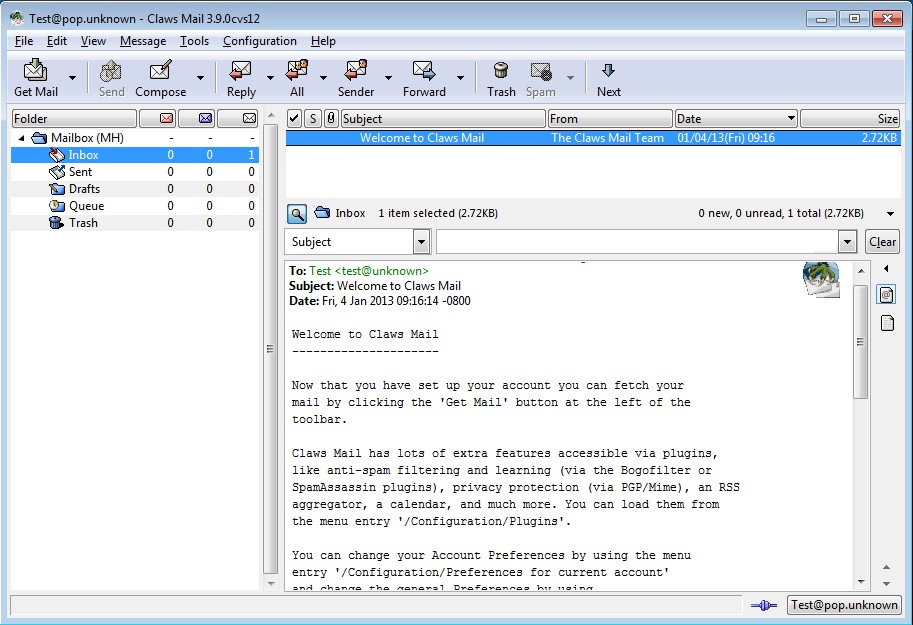Toggle quick search magnifier icon
This screenshot has height=625, width=913.
[297, 214]
